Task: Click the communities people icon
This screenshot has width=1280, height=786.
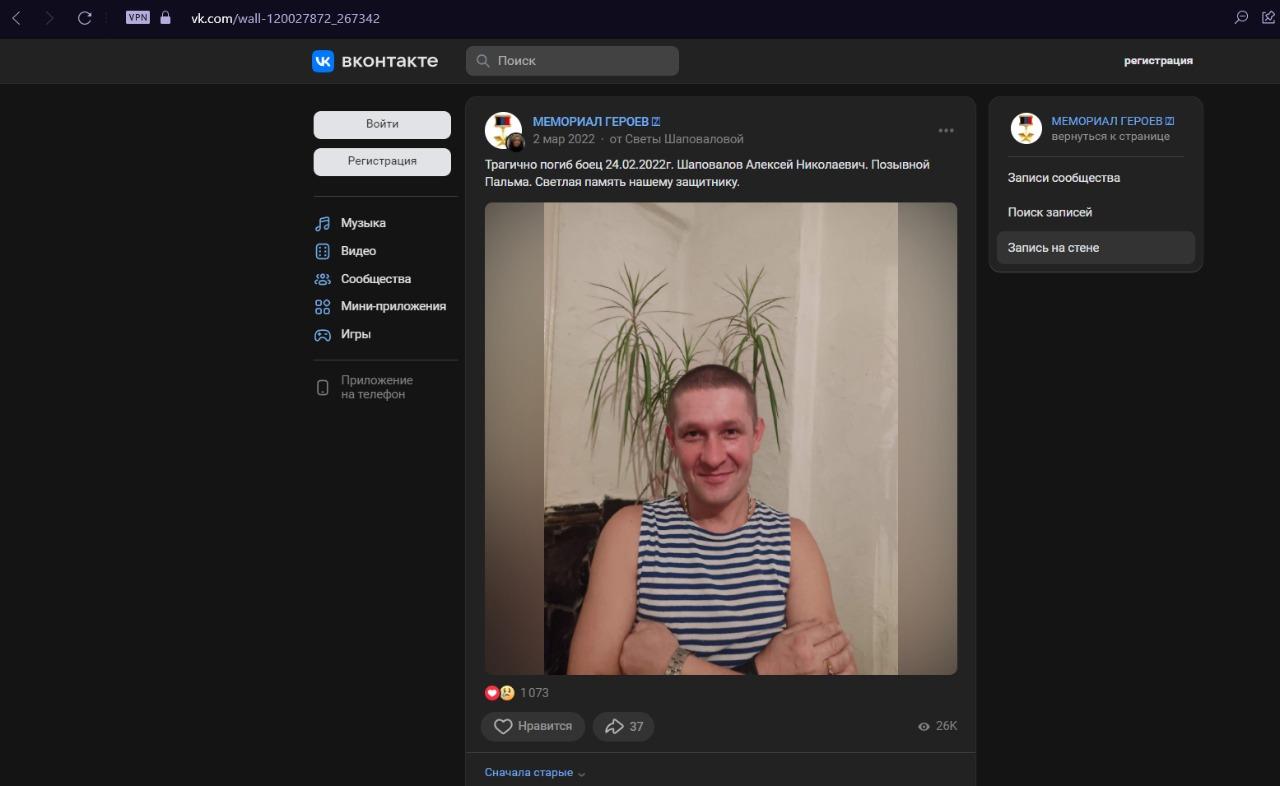Action: click(322, 280)
